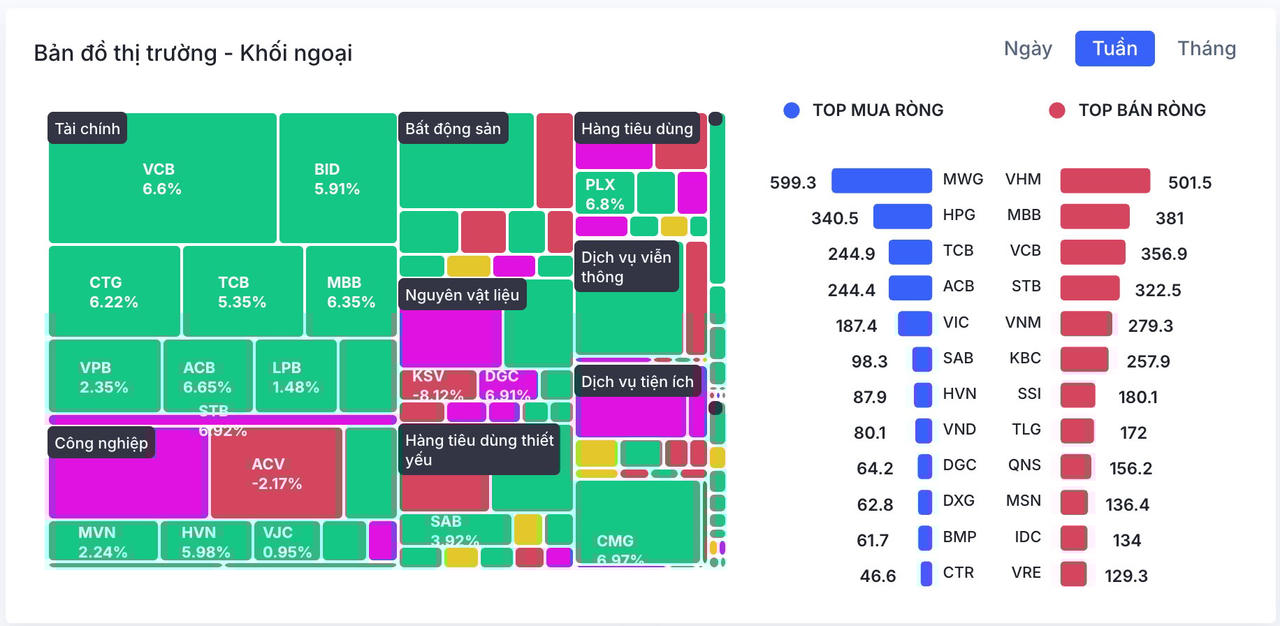The height and width of the screenshot is (626, 1280).
Task: Select the HPG ticker in net-buy list
Action: [958, 215]
